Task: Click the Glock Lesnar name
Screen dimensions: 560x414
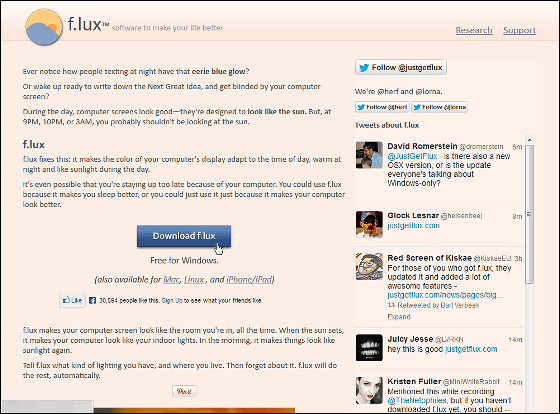Action: (x=413, y=215)
